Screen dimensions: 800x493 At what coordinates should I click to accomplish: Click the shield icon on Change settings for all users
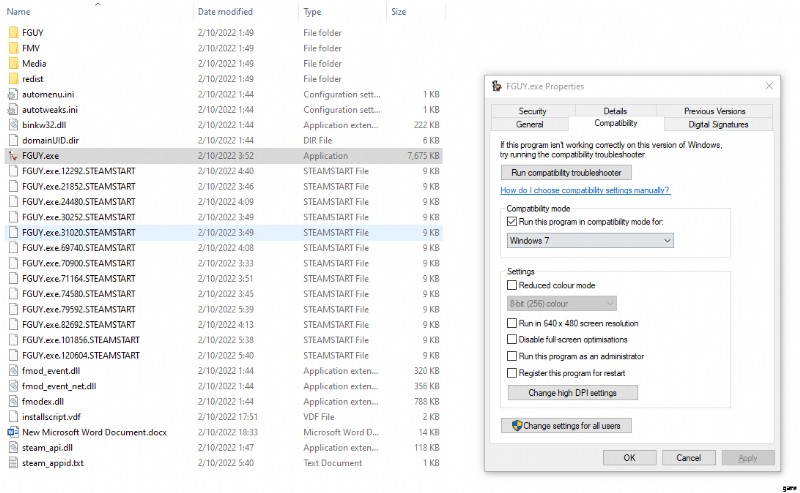pos(517,426)
